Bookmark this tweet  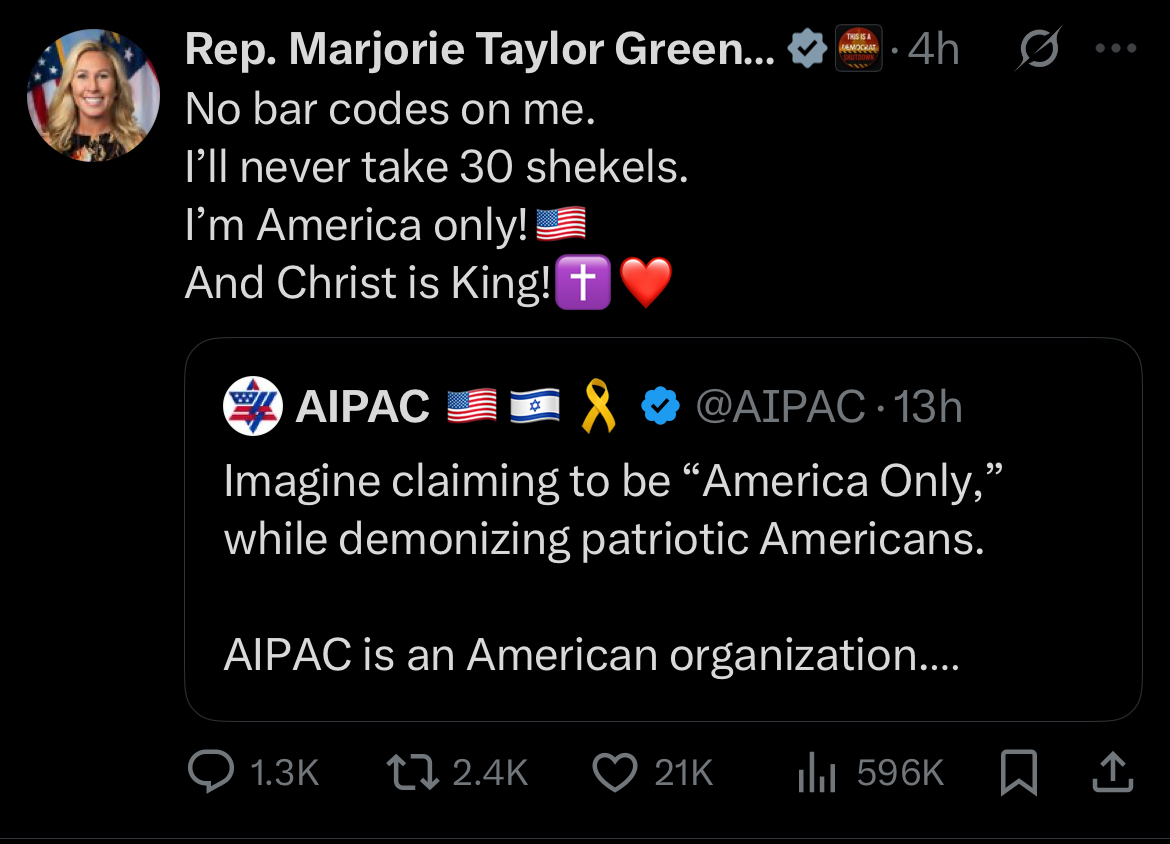pos(1018,773)
